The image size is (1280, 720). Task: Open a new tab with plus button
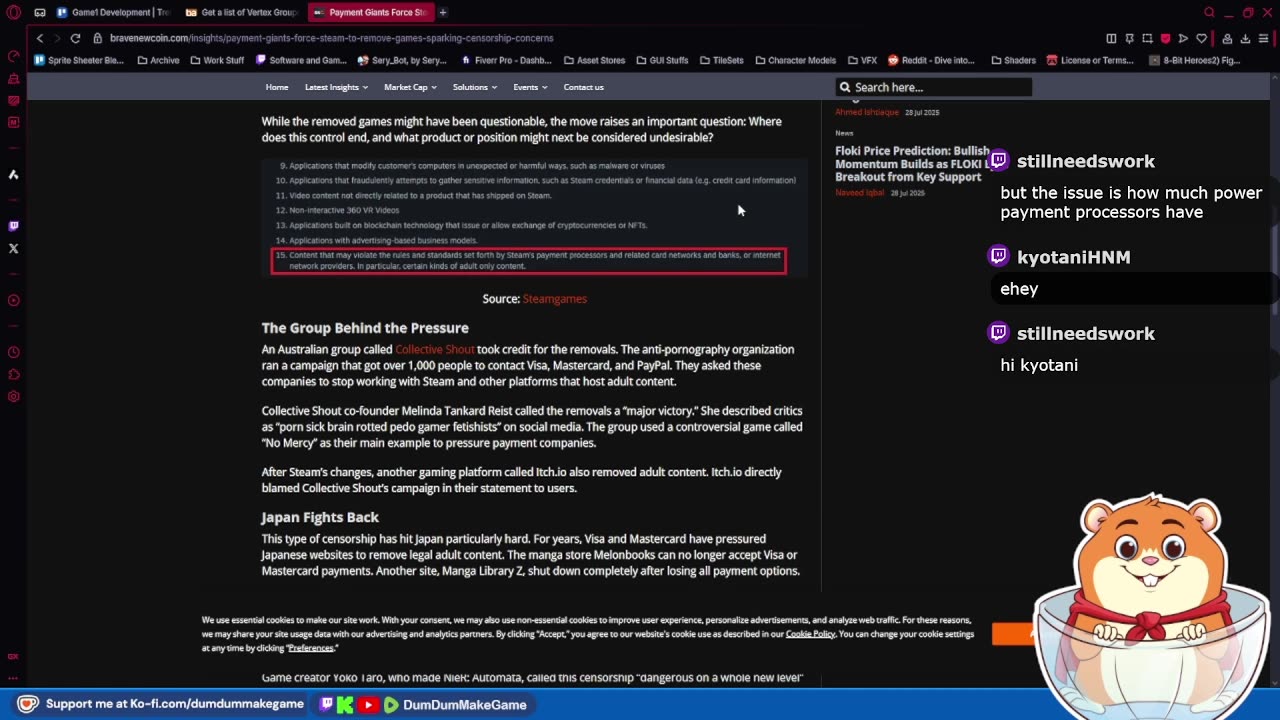[x=442, y=12]
